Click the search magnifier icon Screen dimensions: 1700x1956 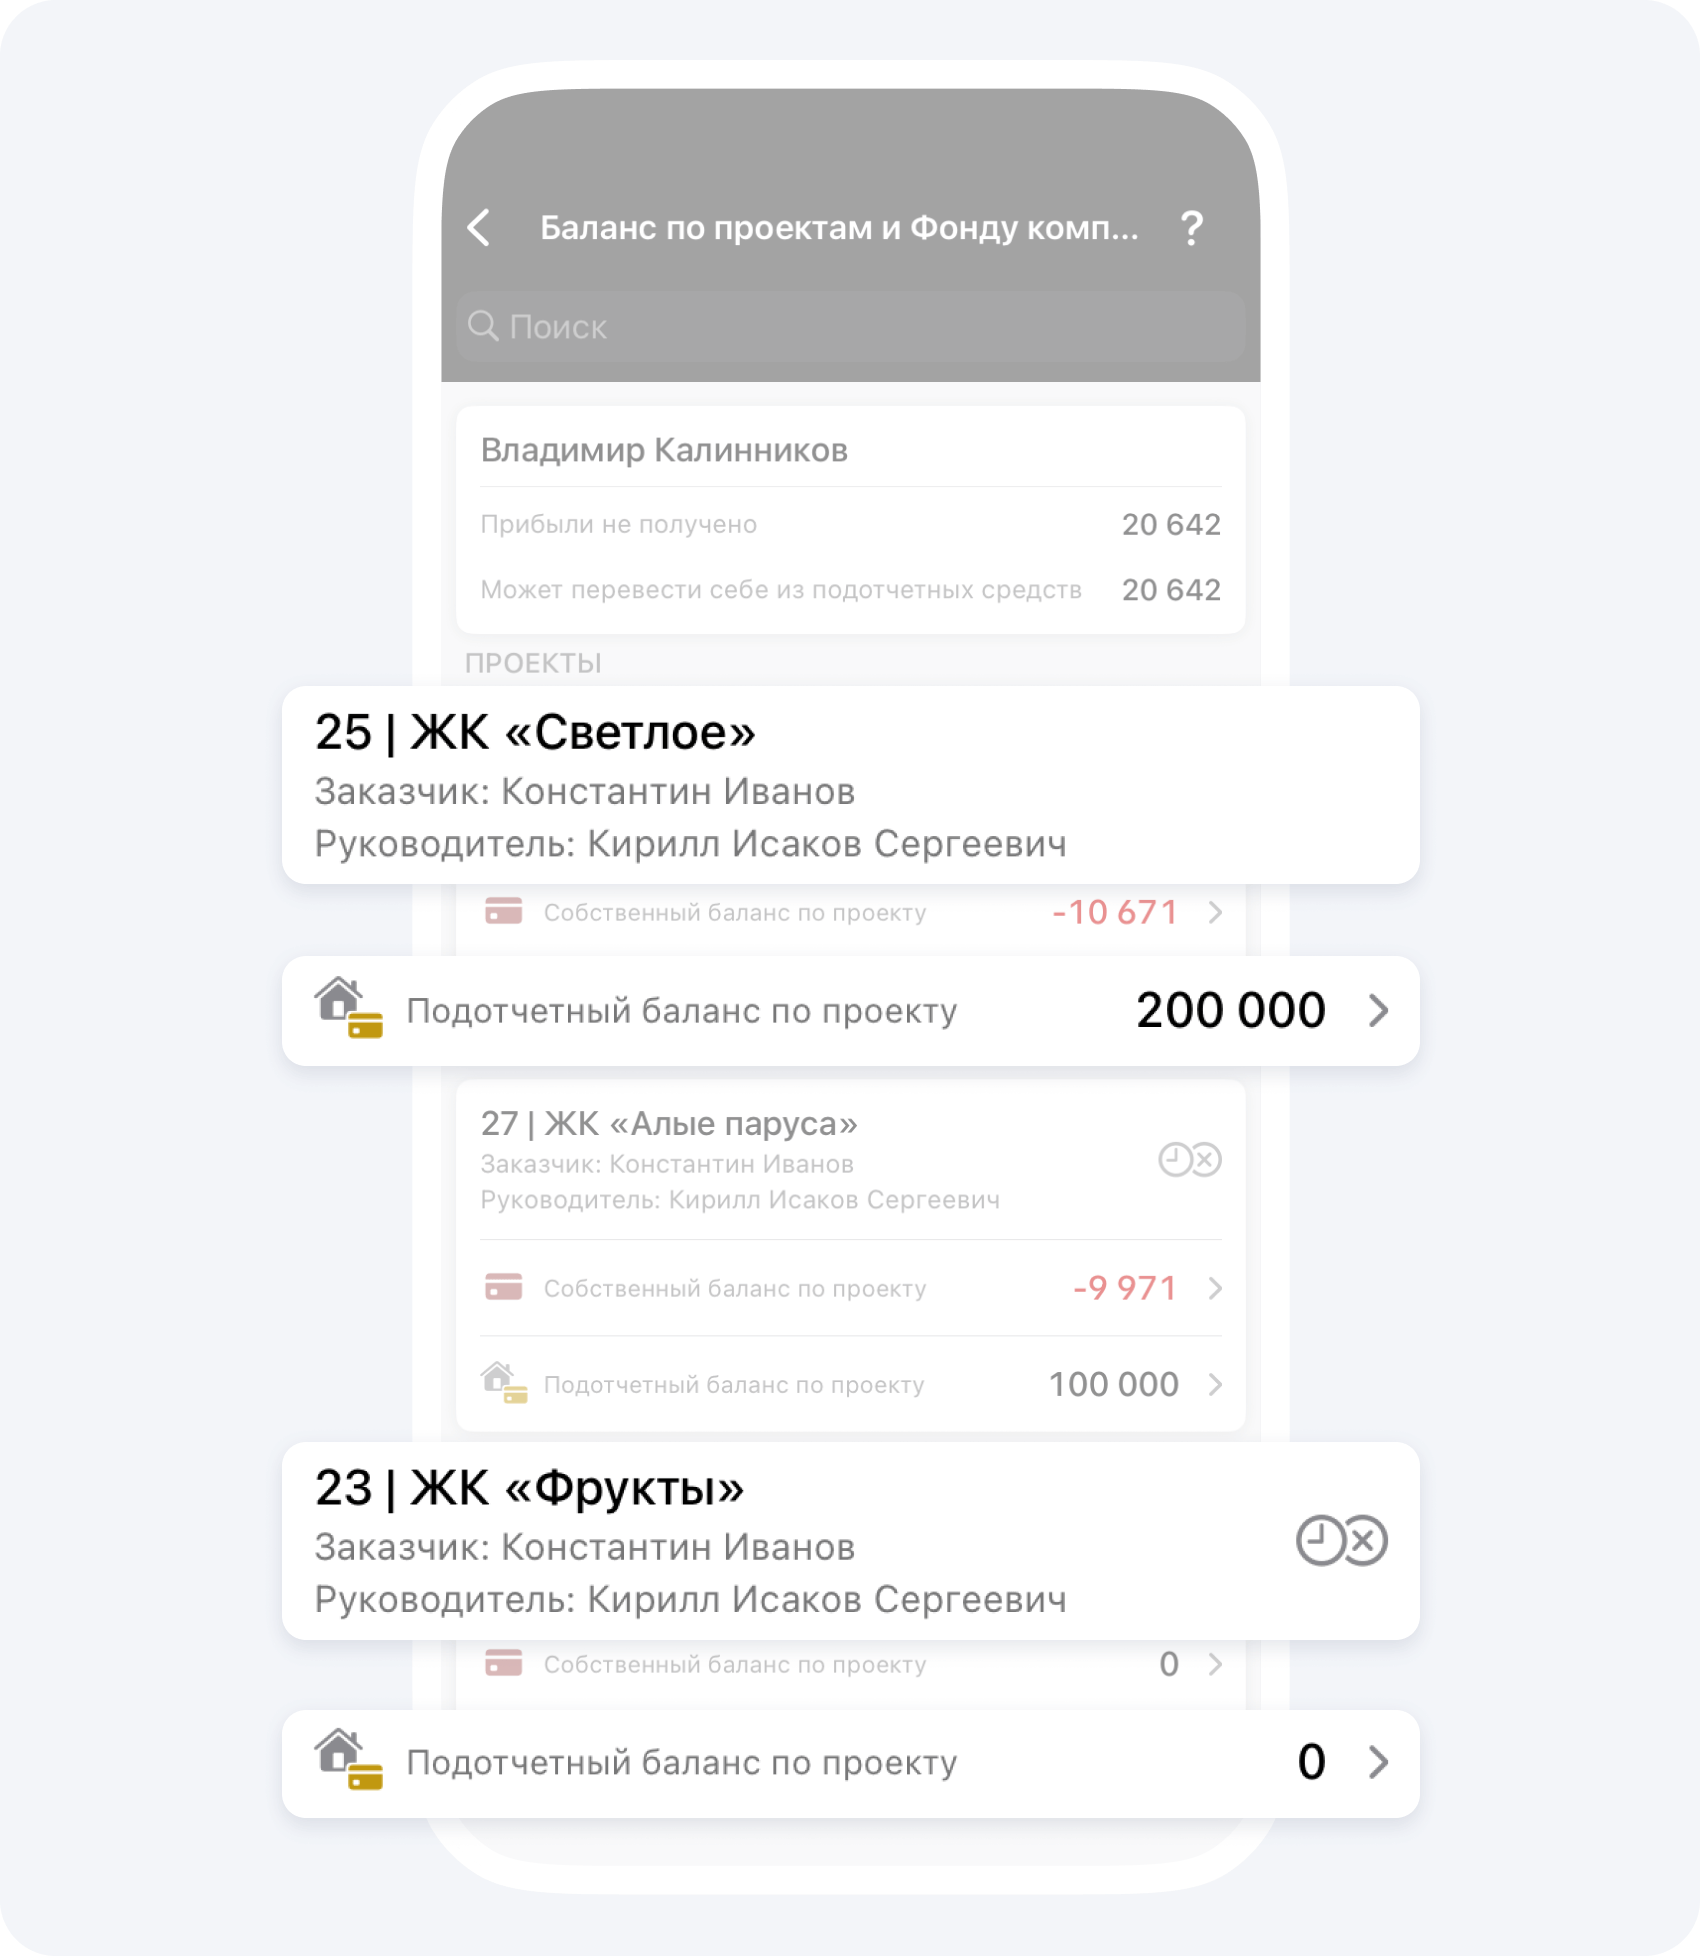(x=483, y=326)
